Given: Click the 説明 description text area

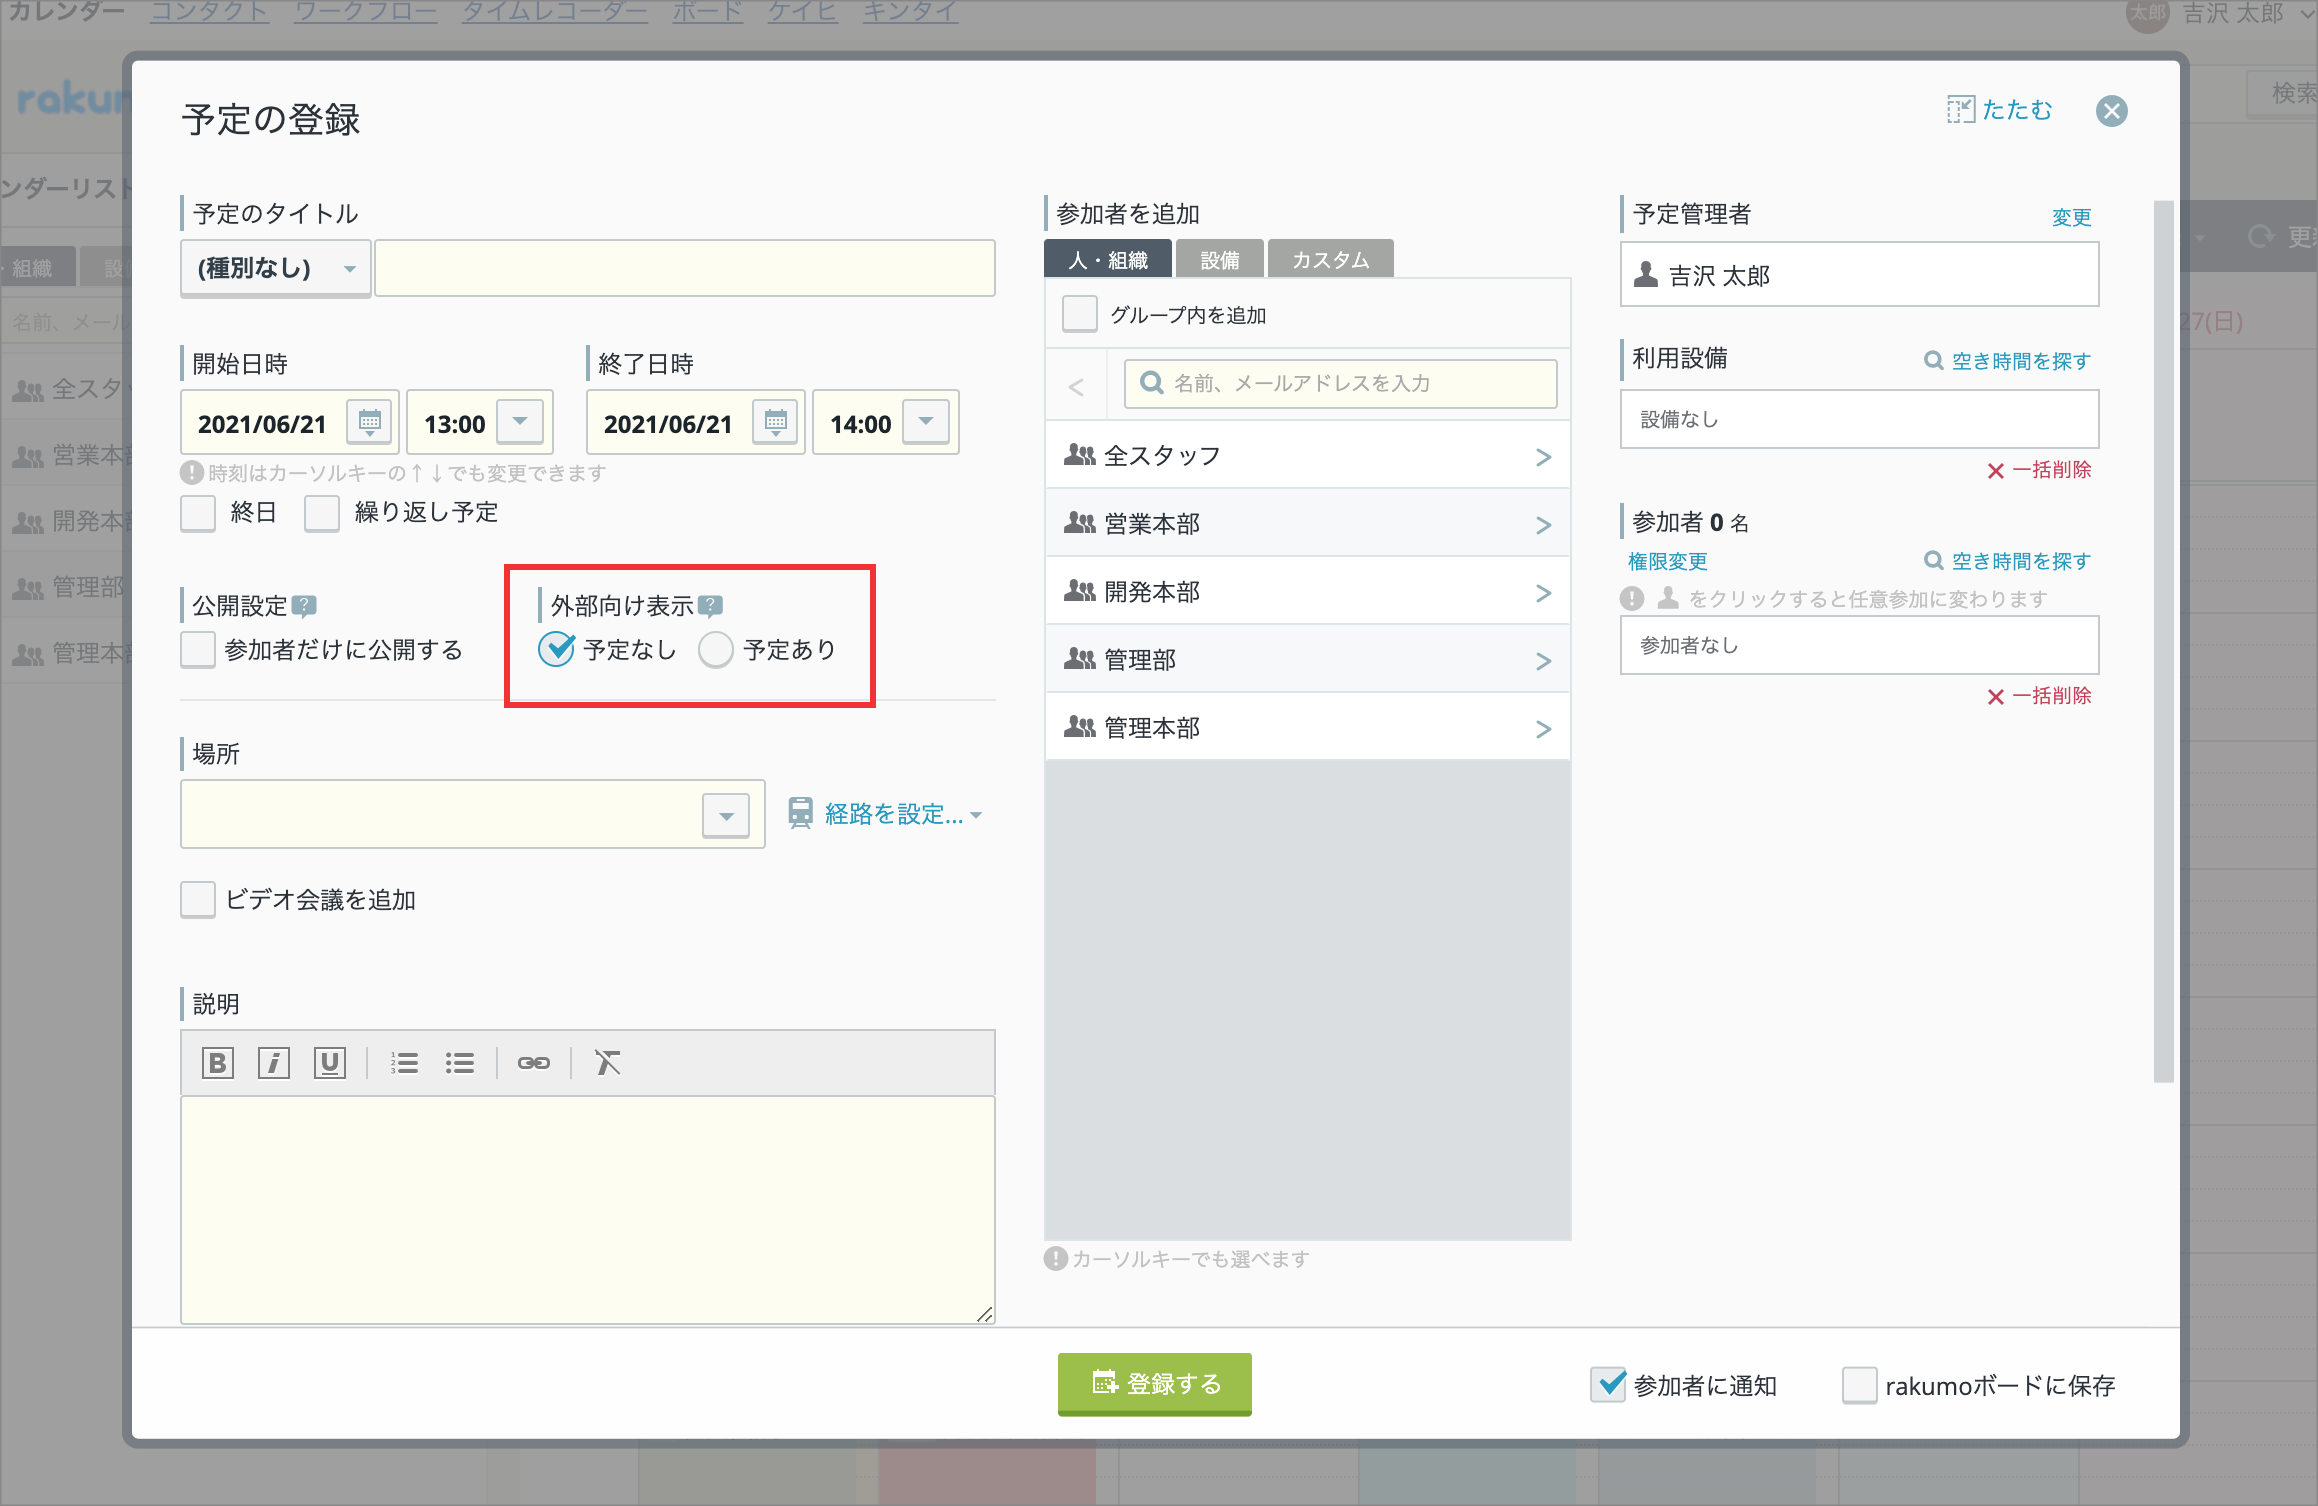Looking at the screenshot, I should click(x=587, y=1210).
